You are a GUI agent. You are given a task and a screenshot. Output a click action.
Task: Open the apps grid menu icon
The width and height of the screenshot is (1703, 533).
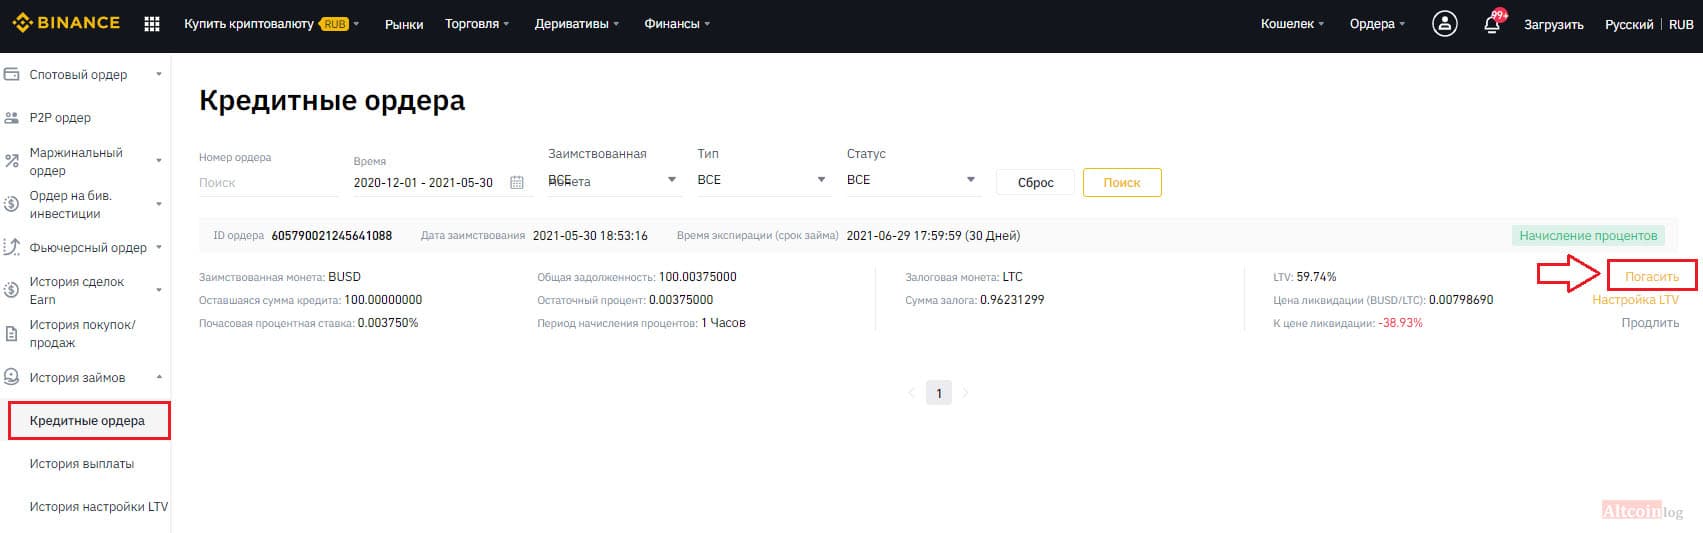(152, 24)
